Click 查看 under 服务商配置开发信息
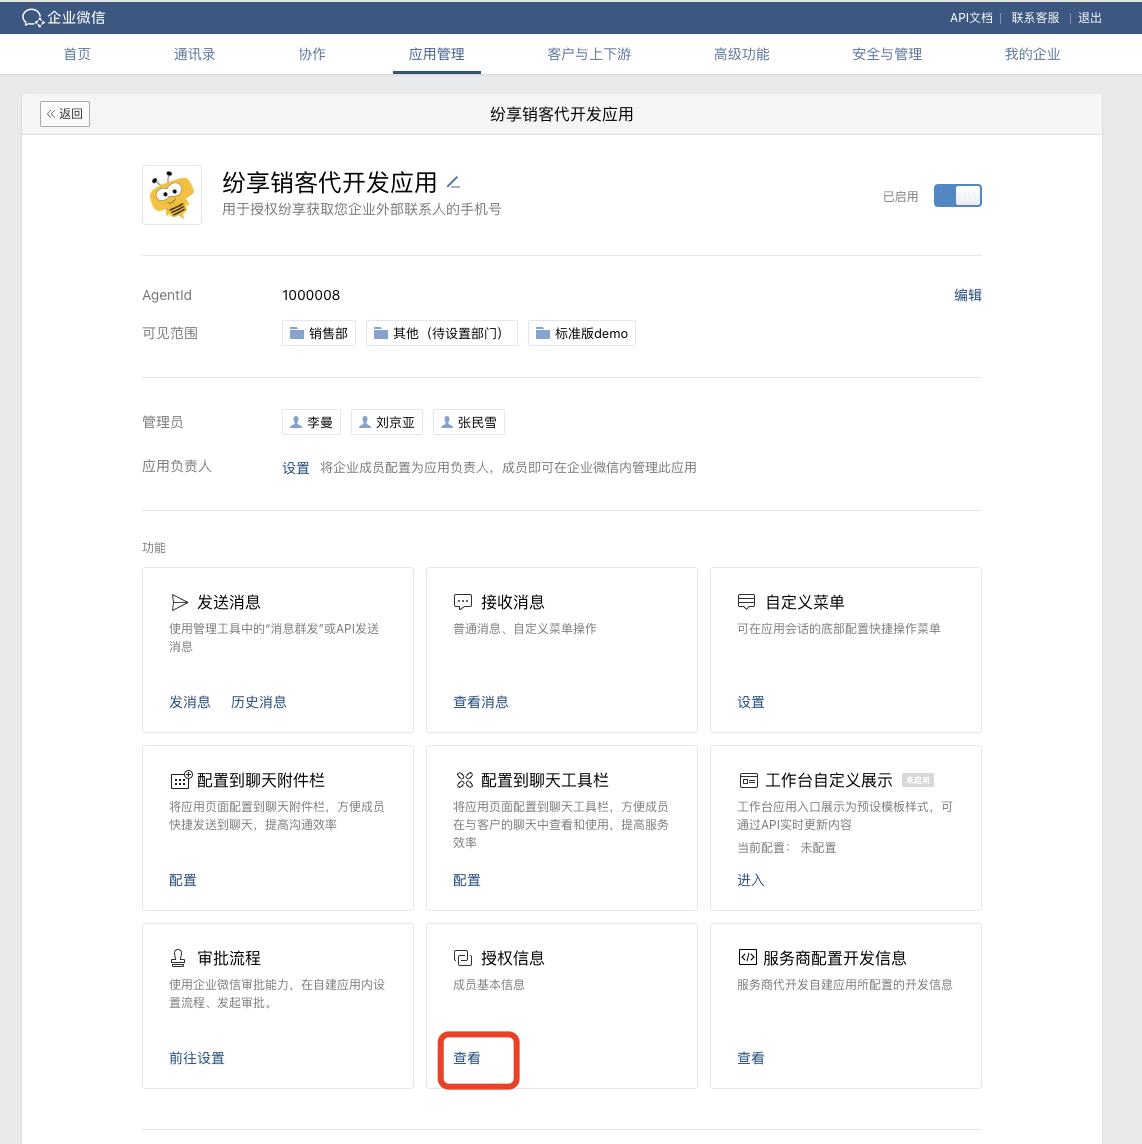Viewport: 1142px width, 1144px height. (751, 1058)
